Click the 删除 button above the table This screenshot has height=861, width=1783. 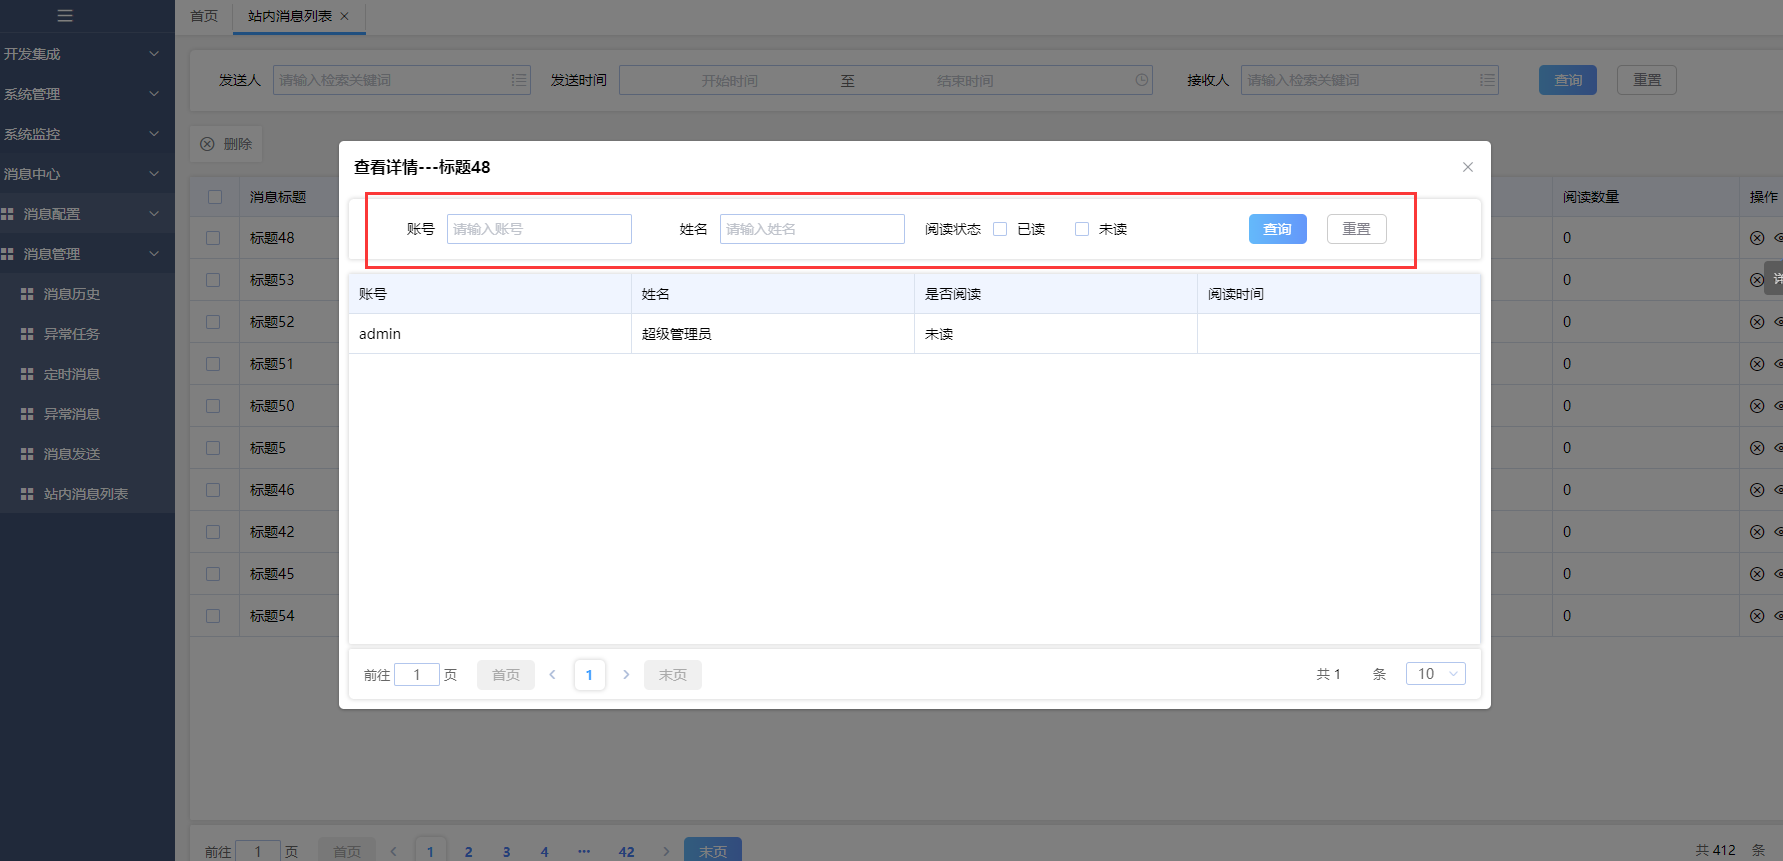tap(226, 144)
